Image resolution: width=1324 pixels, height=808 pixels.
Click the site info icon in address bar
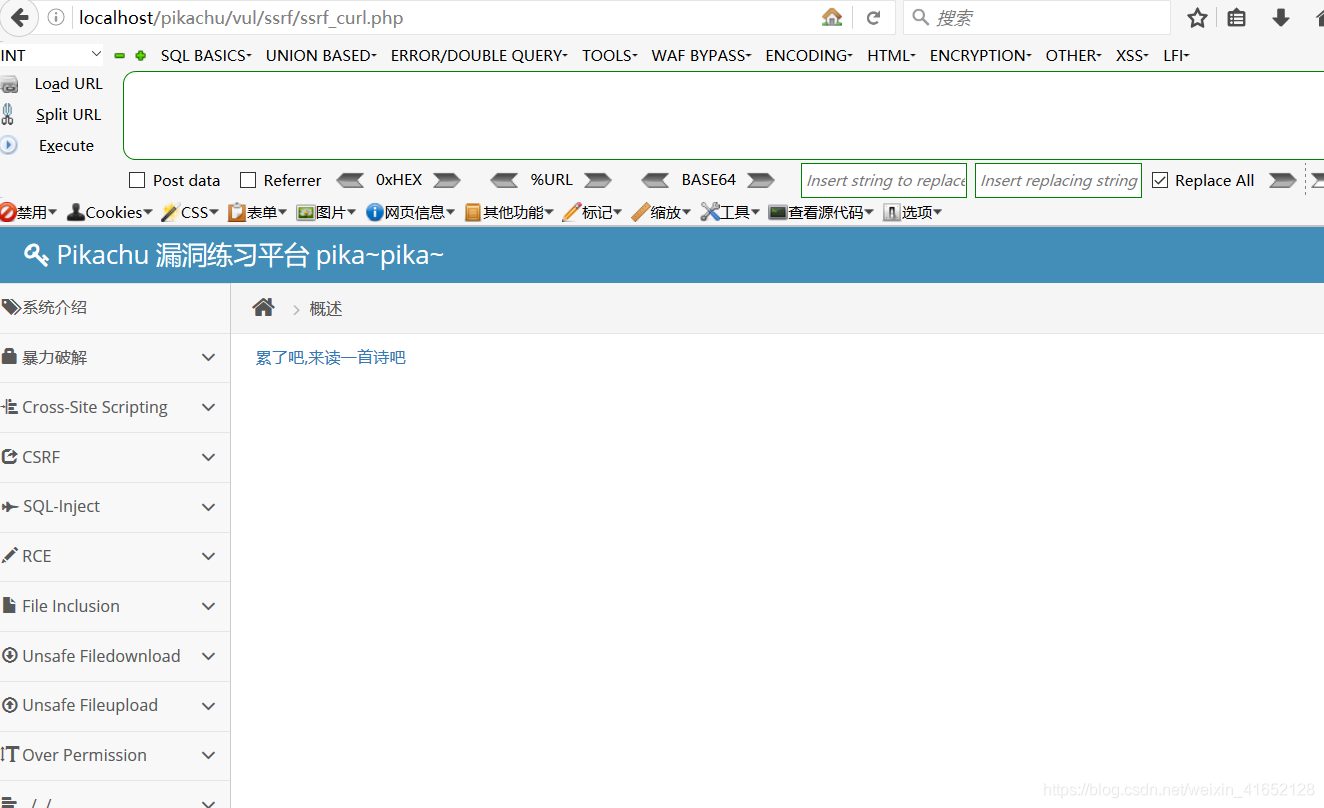[57, 18]
